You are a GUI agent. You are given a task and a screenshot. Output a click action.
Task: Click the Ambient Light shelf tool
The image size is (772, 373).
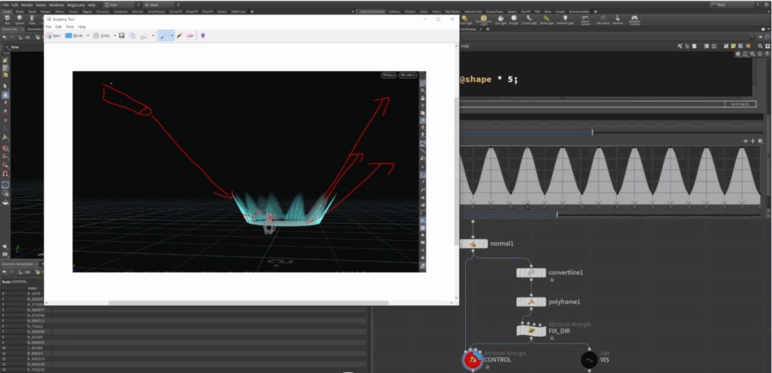tap(565, 20)
